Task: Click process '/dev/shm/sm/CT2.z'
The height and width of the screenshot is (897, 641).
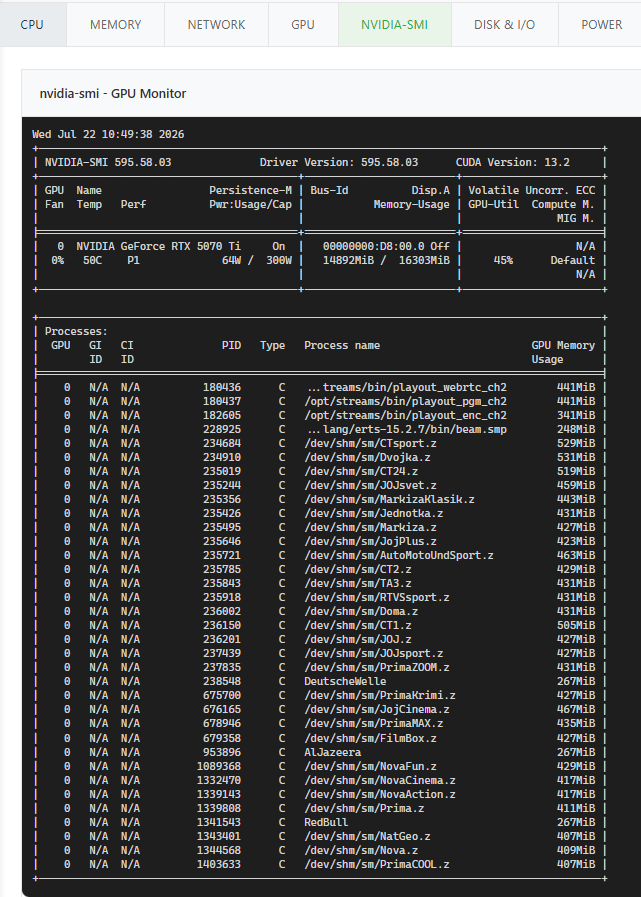Action: pyautogui.click(x=358, y=569)
